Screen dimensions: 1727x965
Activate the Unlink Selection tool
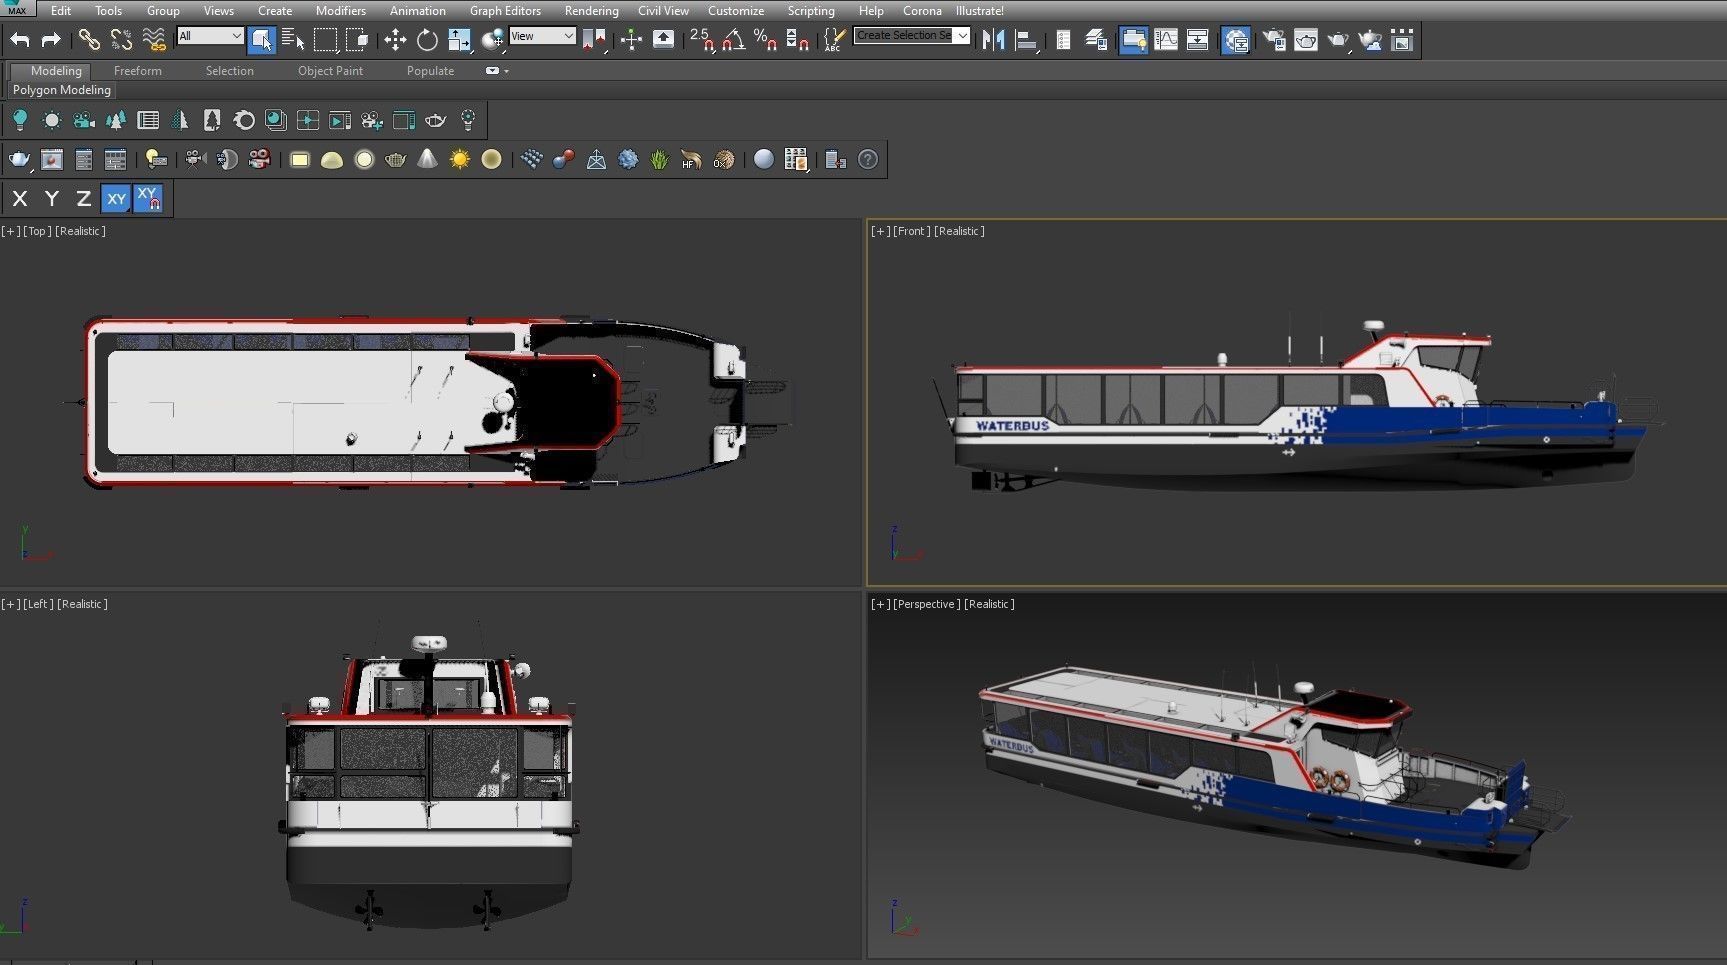pos(121,40)
